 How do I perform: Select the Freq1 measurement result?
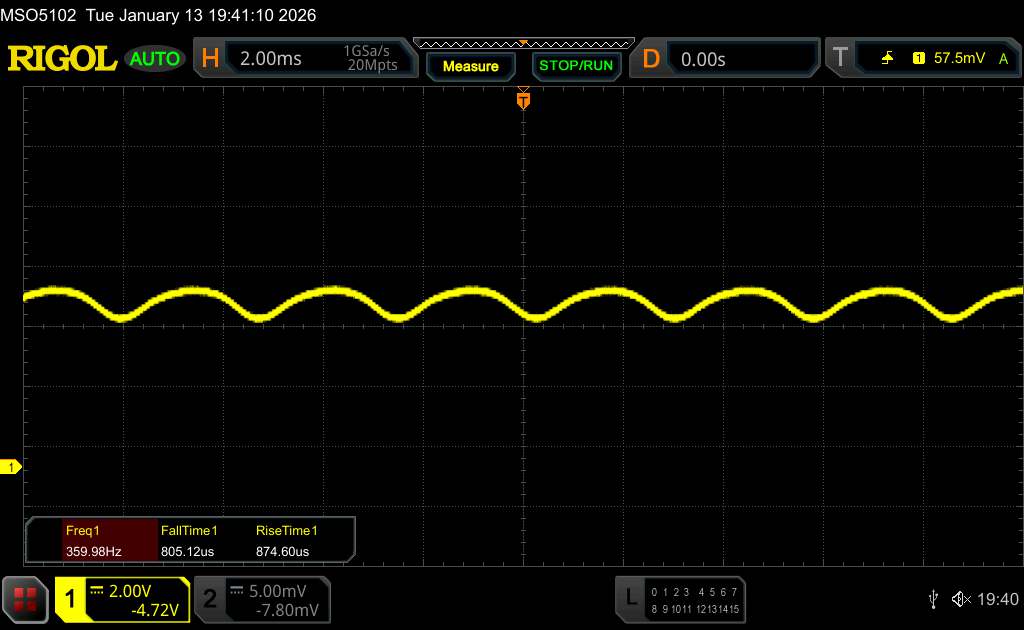coord(92,540)
